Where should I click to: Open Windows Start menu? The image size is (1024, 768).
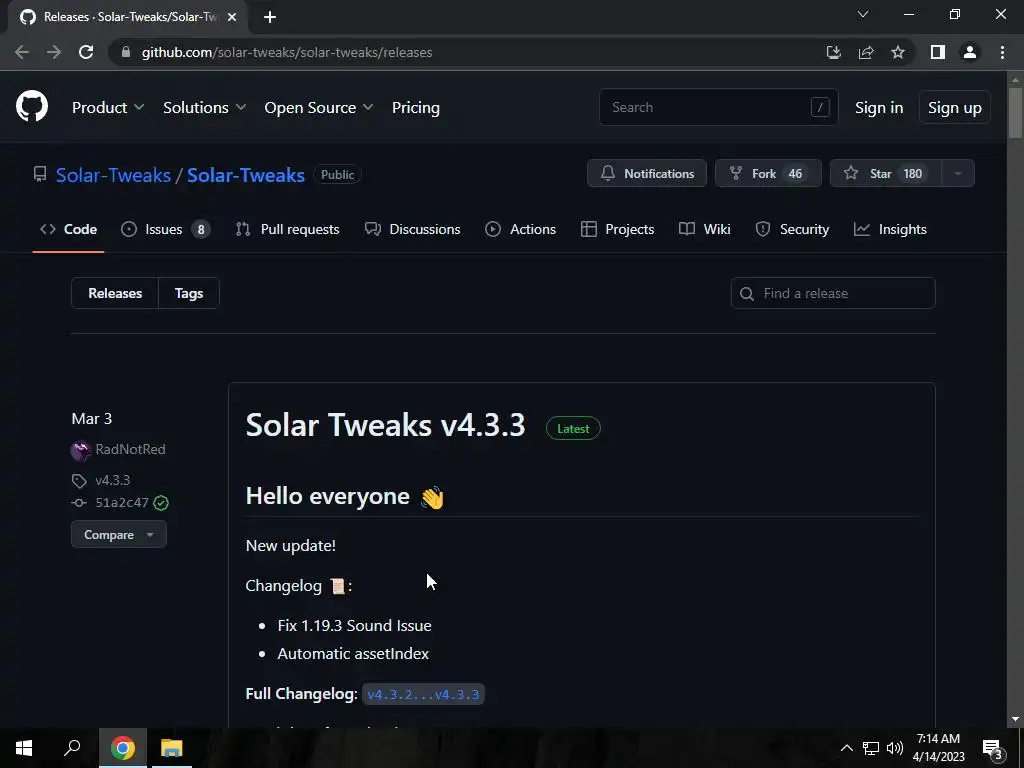(x=24, y=748)
